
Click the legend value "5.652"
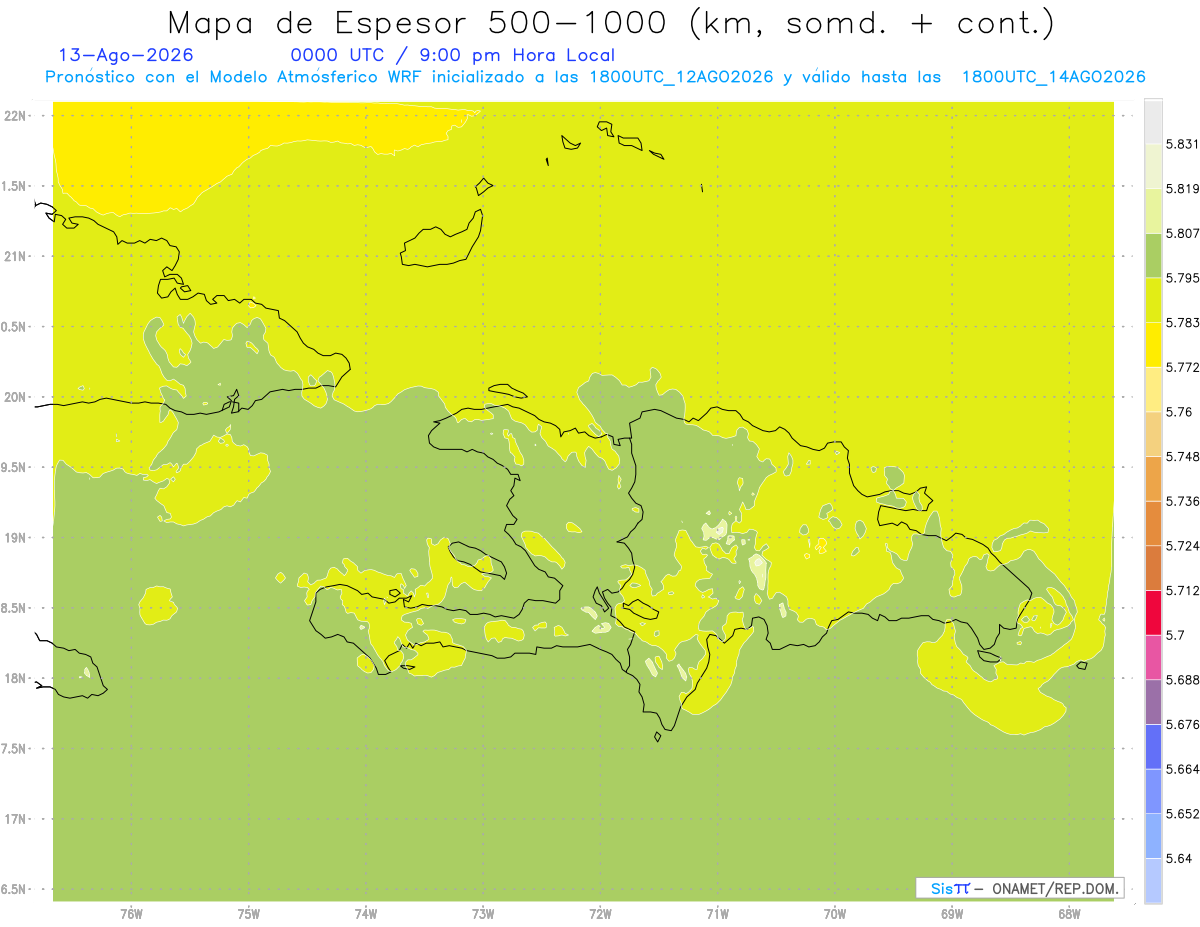pyautogui.click(x=1183, y=814)
